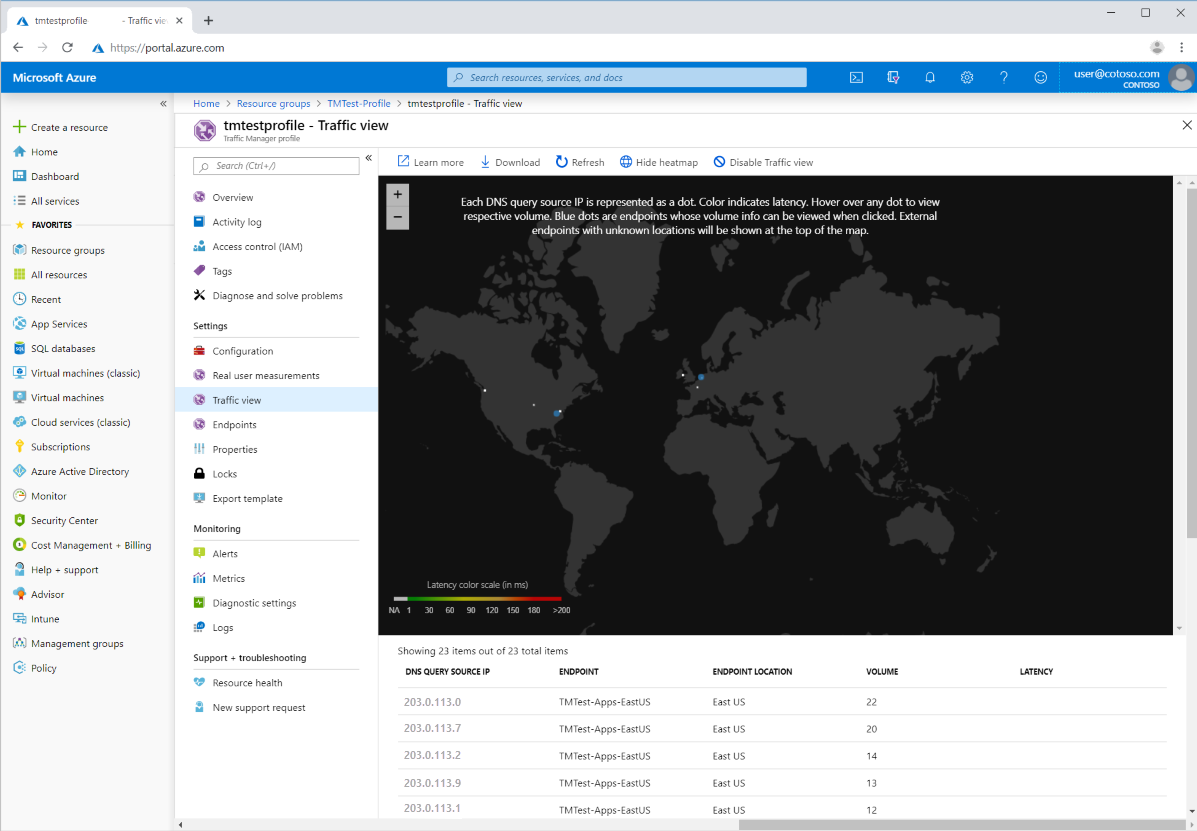Download the Traffic view report
Image resolution: width=1197 pixels, height=831 pixels.
(510, 161)
